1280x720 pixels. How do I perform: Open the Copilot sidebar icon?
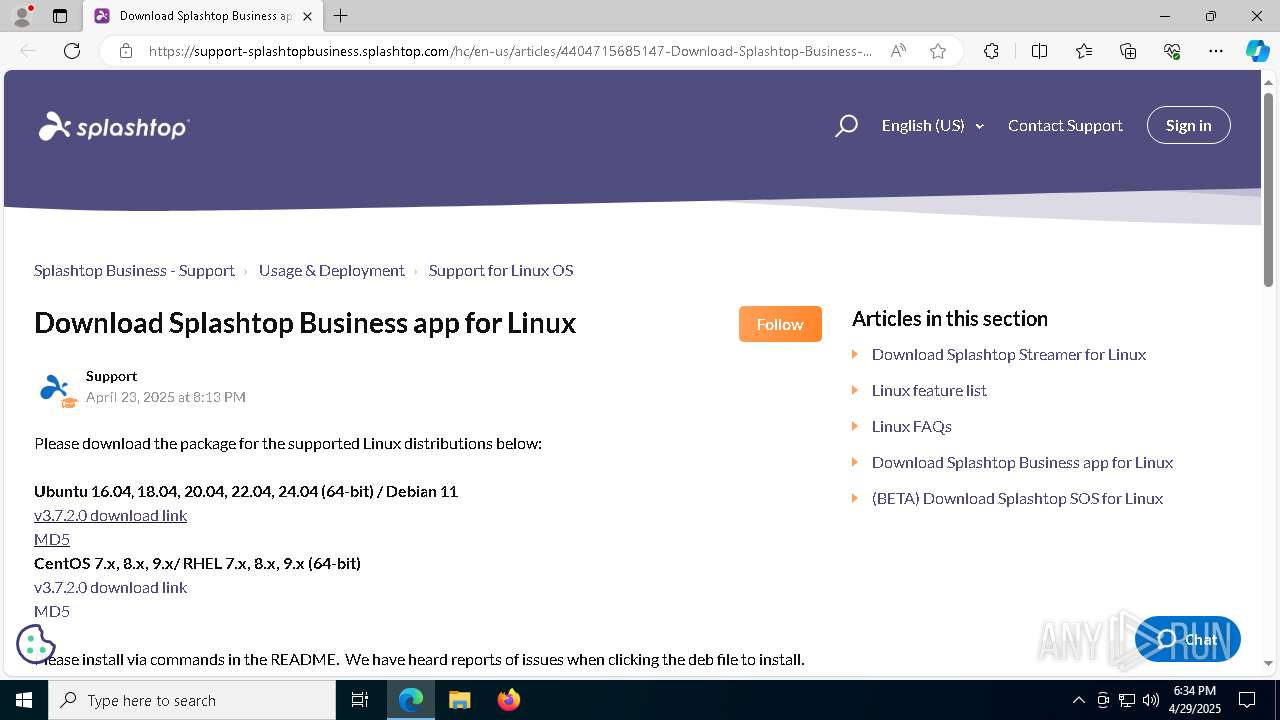tap(1257, 51)
